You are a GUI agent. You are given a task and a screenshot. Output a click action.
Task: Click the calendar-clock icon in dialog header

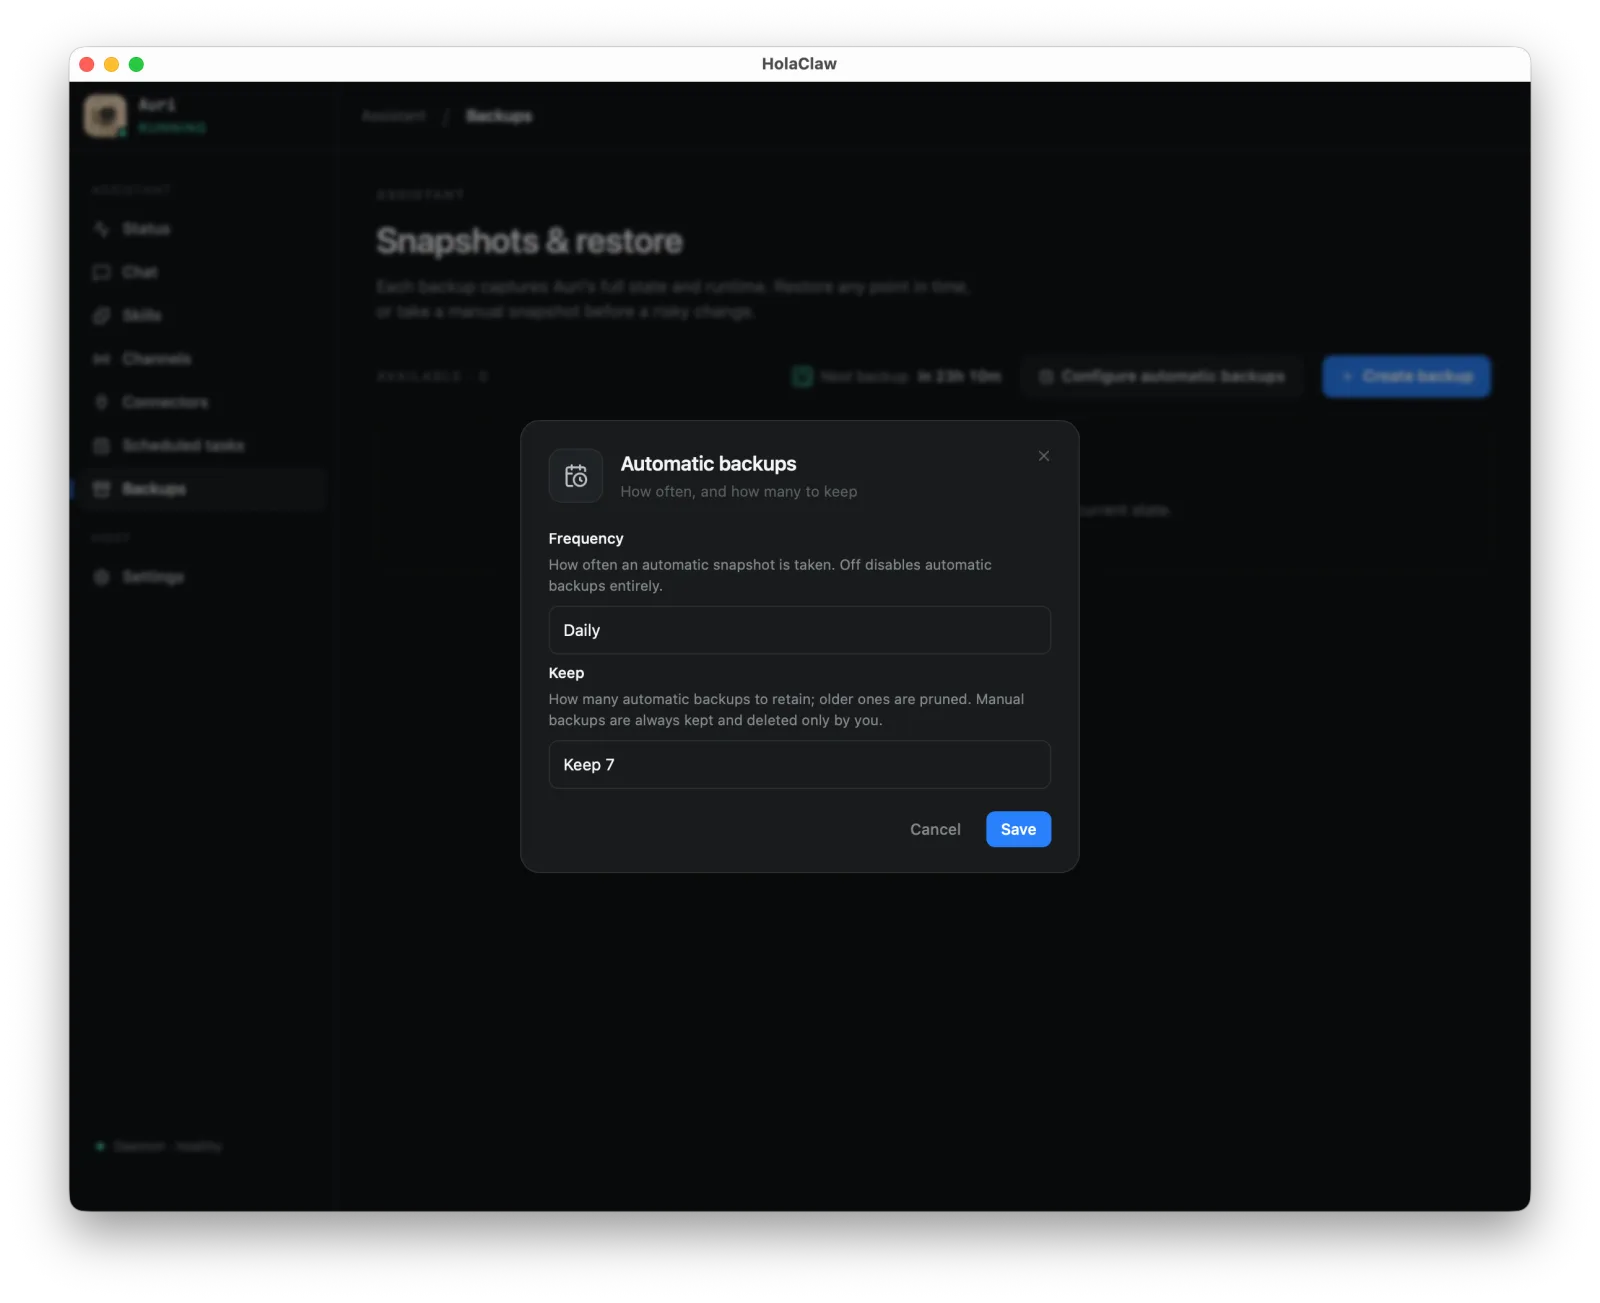[x=576, y=476]
